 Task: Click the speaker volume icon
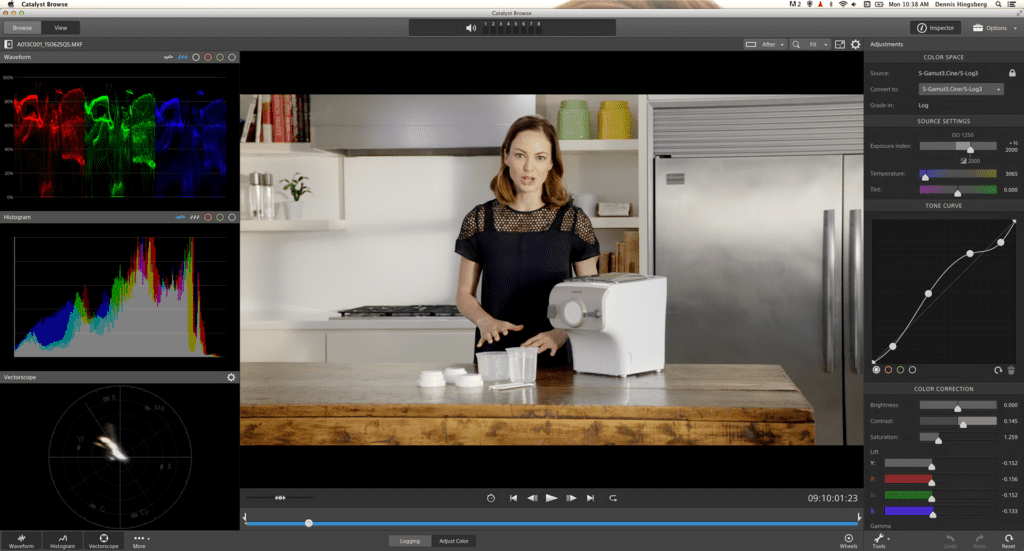tap(471, 27)
